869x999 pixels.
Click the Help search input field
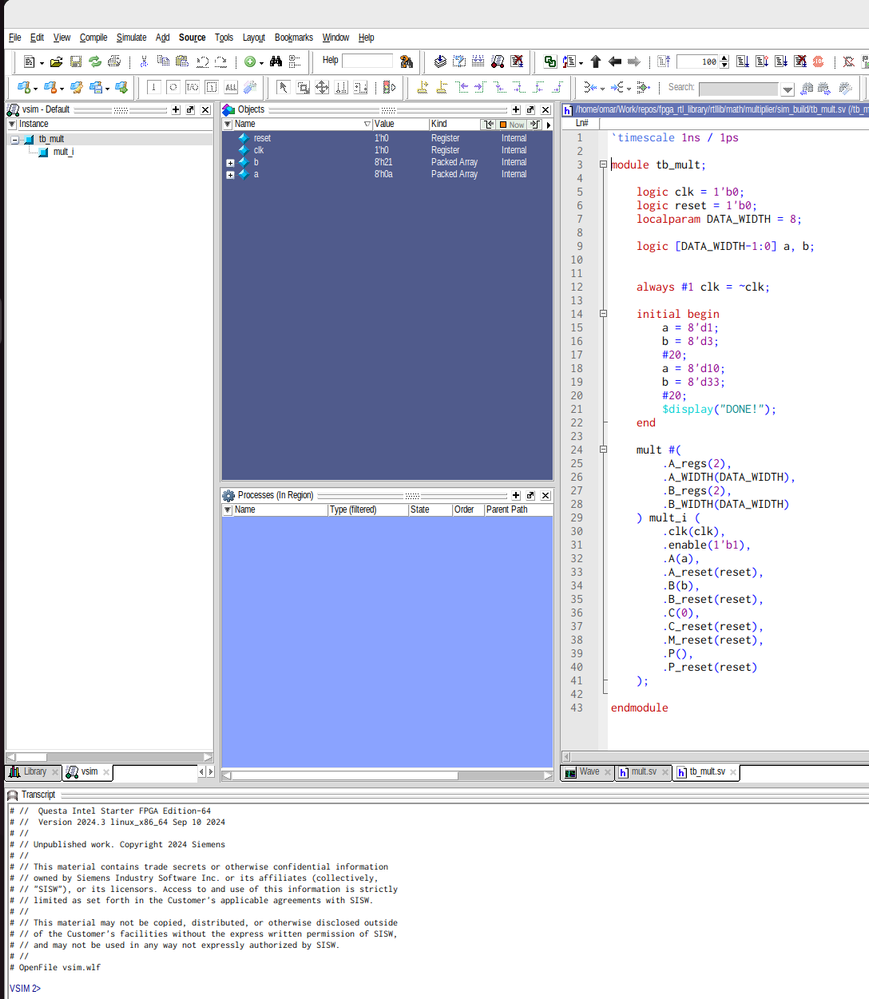367,61
